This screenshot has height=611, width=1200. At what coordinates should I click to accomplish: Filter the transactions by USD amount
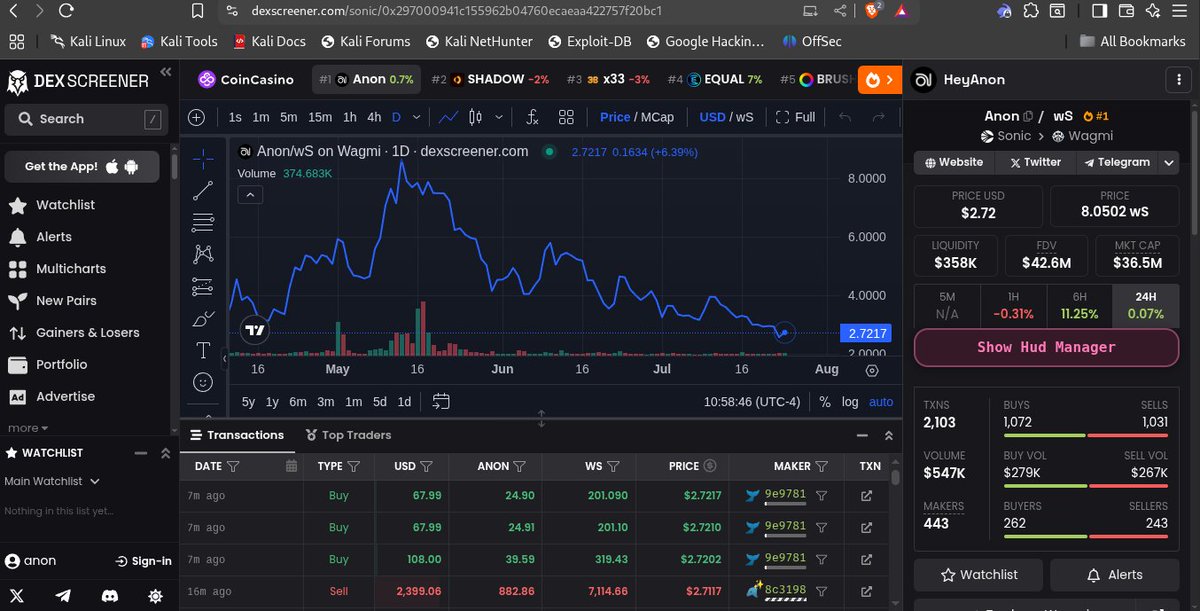click(427, 466)
